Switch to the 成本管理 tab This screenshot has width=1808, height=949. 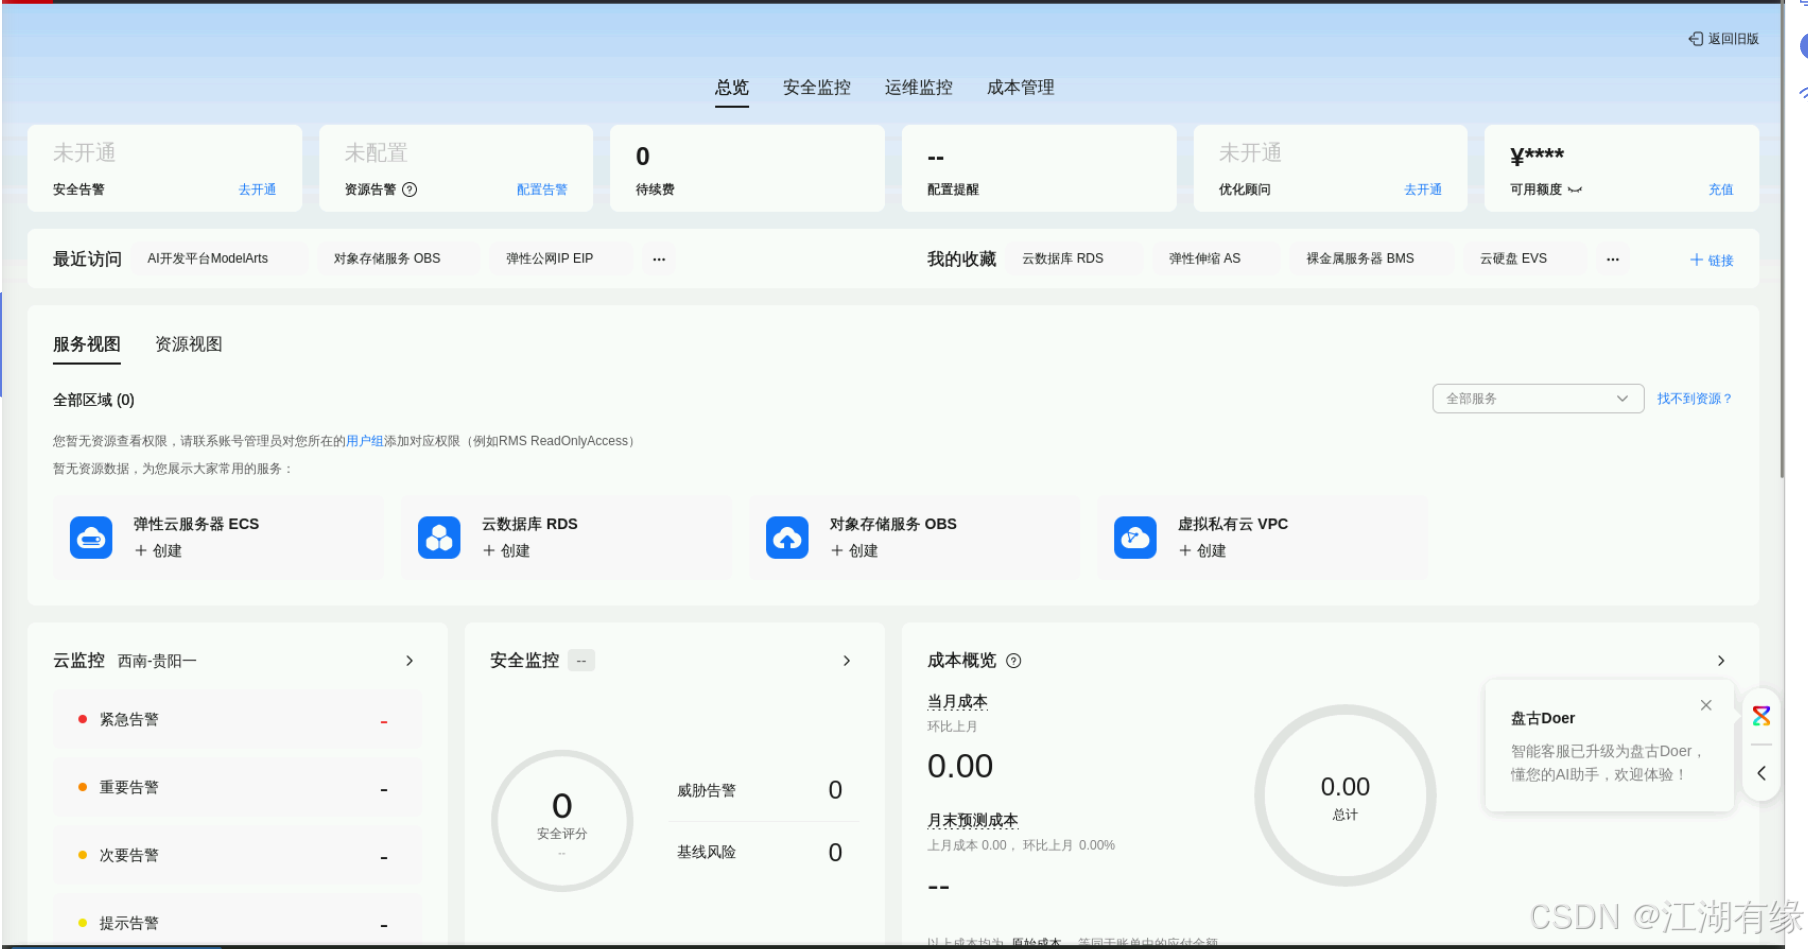(1019, 87)
